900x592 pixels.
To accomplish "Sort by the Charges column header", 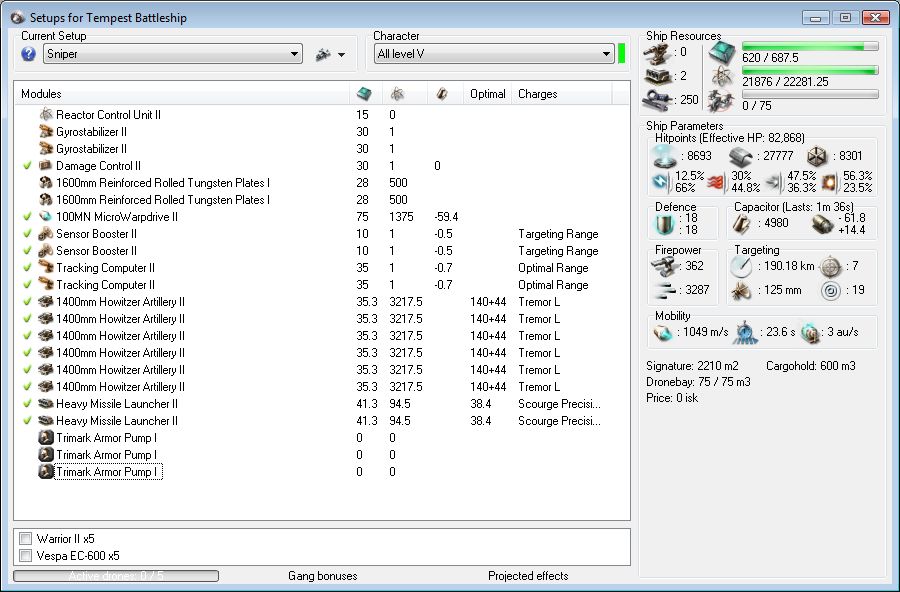I will [537, 94].
